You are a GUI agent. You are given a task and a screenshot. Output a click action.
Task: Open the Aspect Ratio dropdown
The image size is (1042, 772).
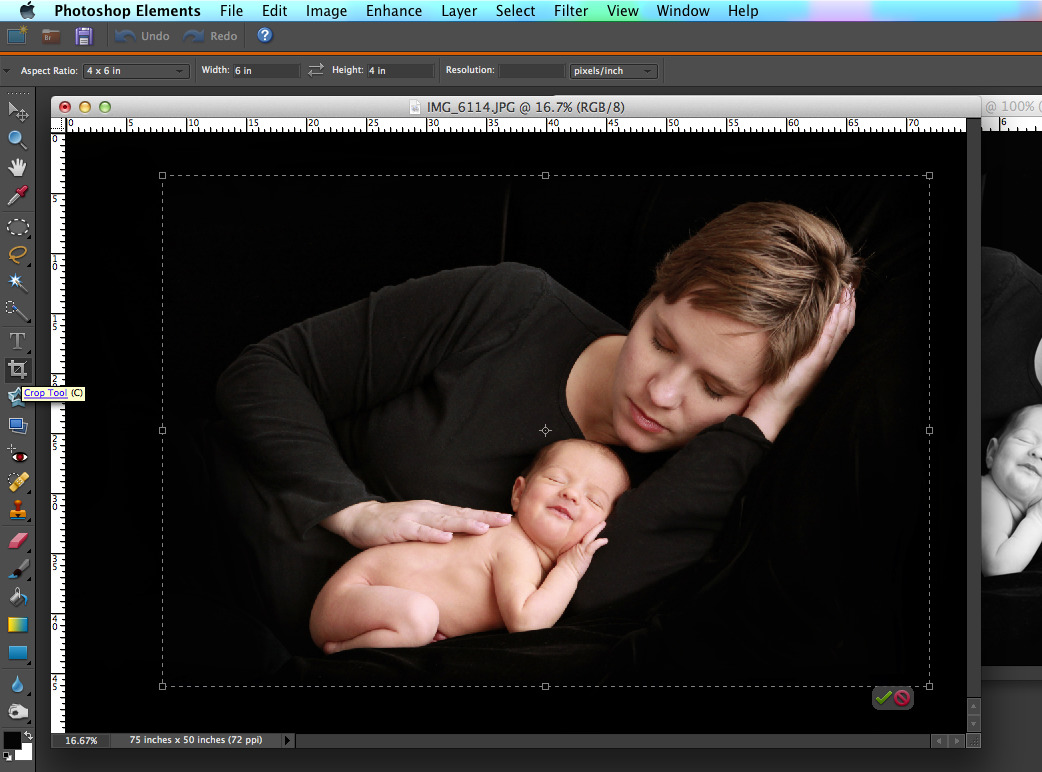click(136, 71)
